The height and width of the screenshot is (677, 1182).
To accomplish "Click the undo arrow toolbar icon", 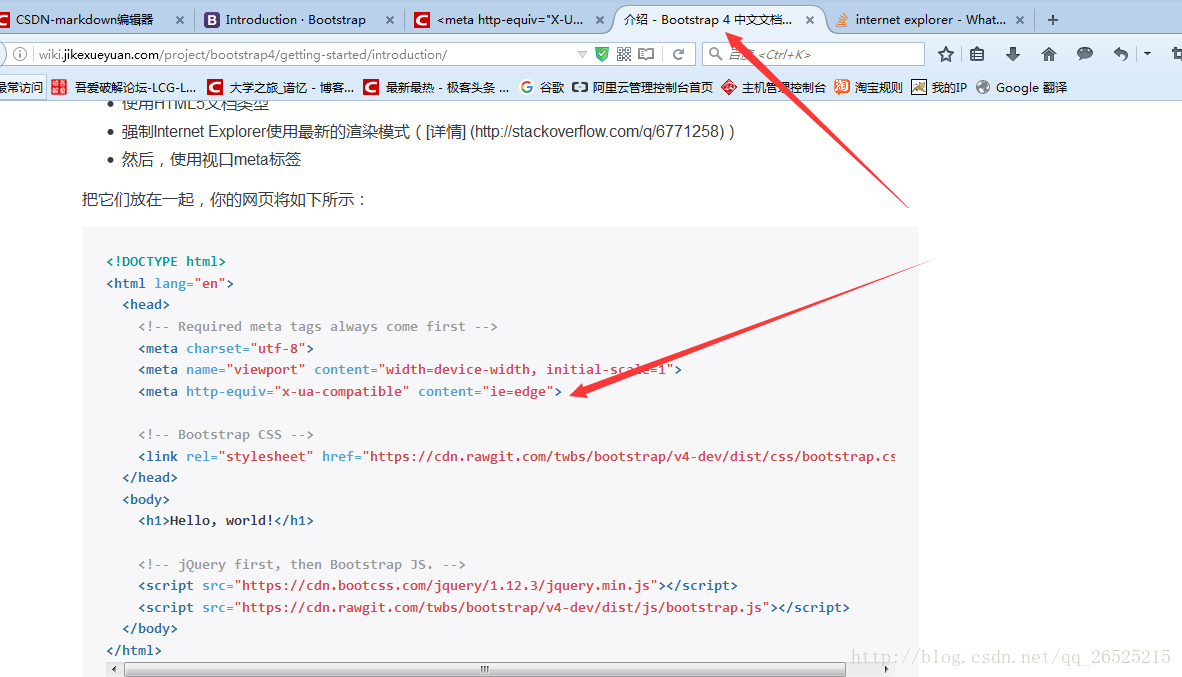I will pyautogui.click(x=1121, y=54).
